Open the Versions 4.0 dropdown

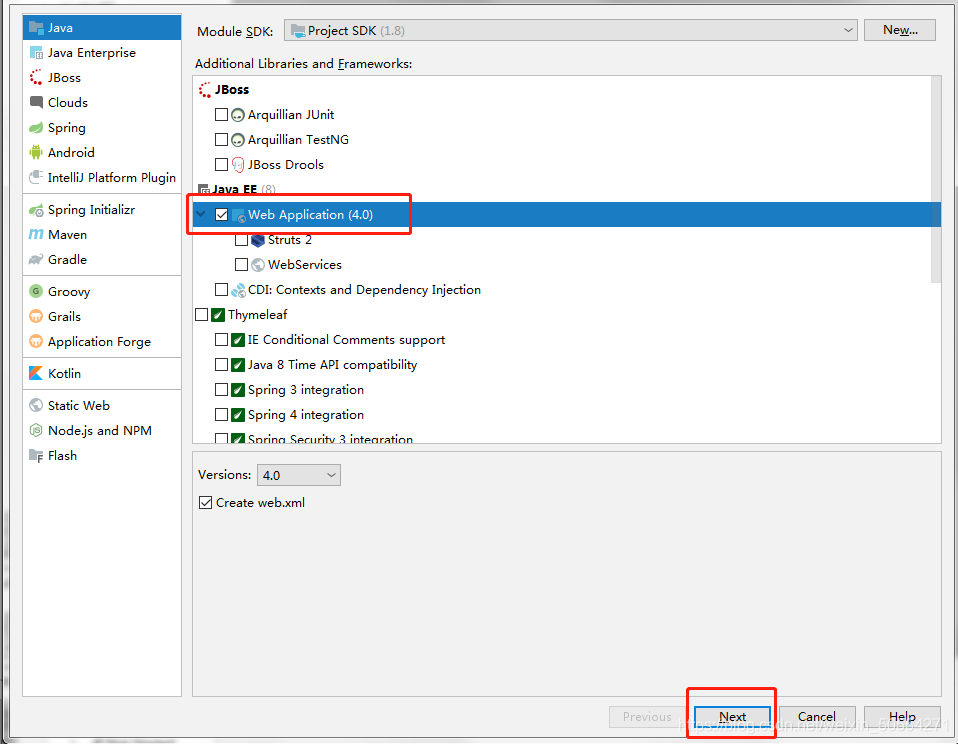click(299, 475)
